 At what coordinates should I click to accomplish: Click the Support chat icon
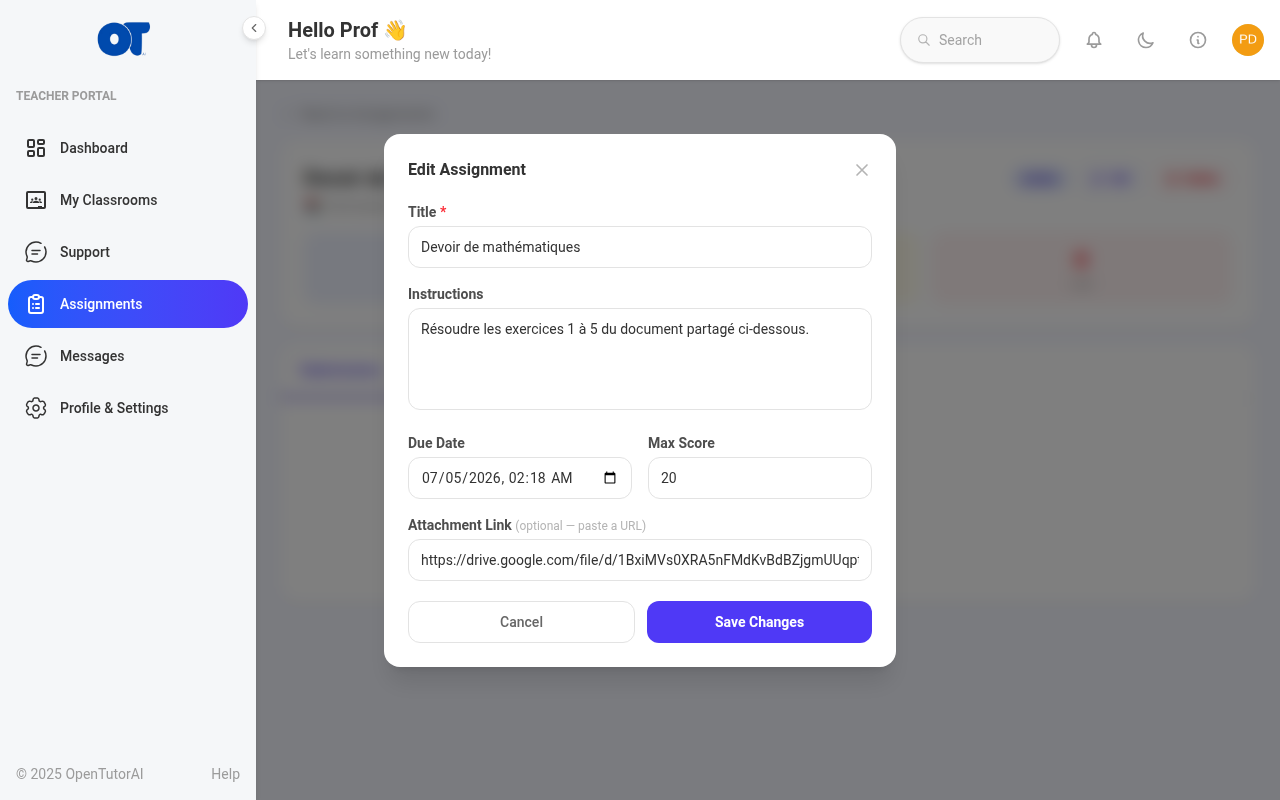coord(36,252)
